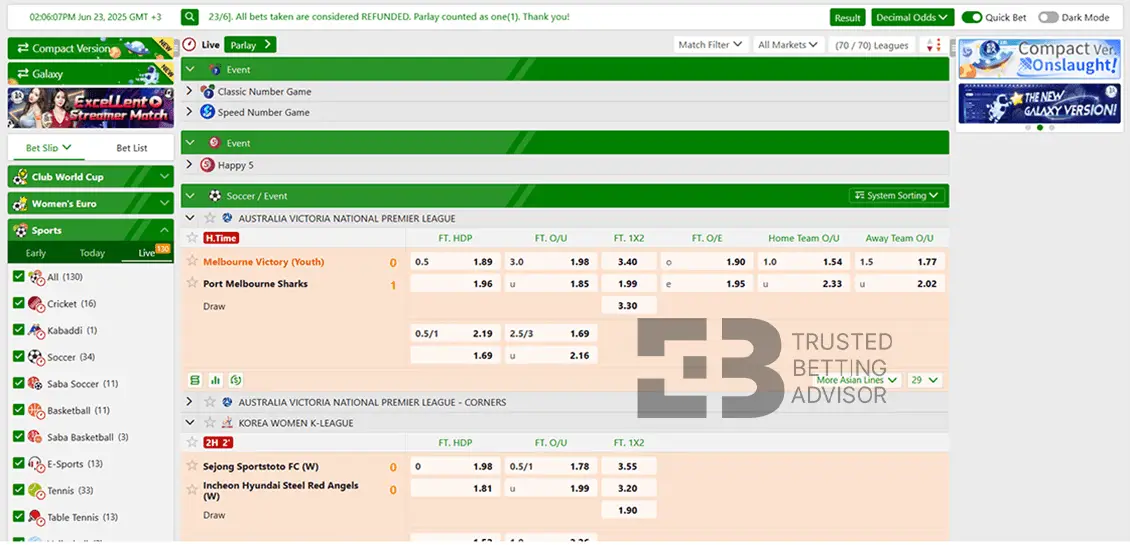Image resolution: width=1130 pixels, height=545 pixels.
Task: Star the 2H 2' match row
Action: [x=192, y=442]
